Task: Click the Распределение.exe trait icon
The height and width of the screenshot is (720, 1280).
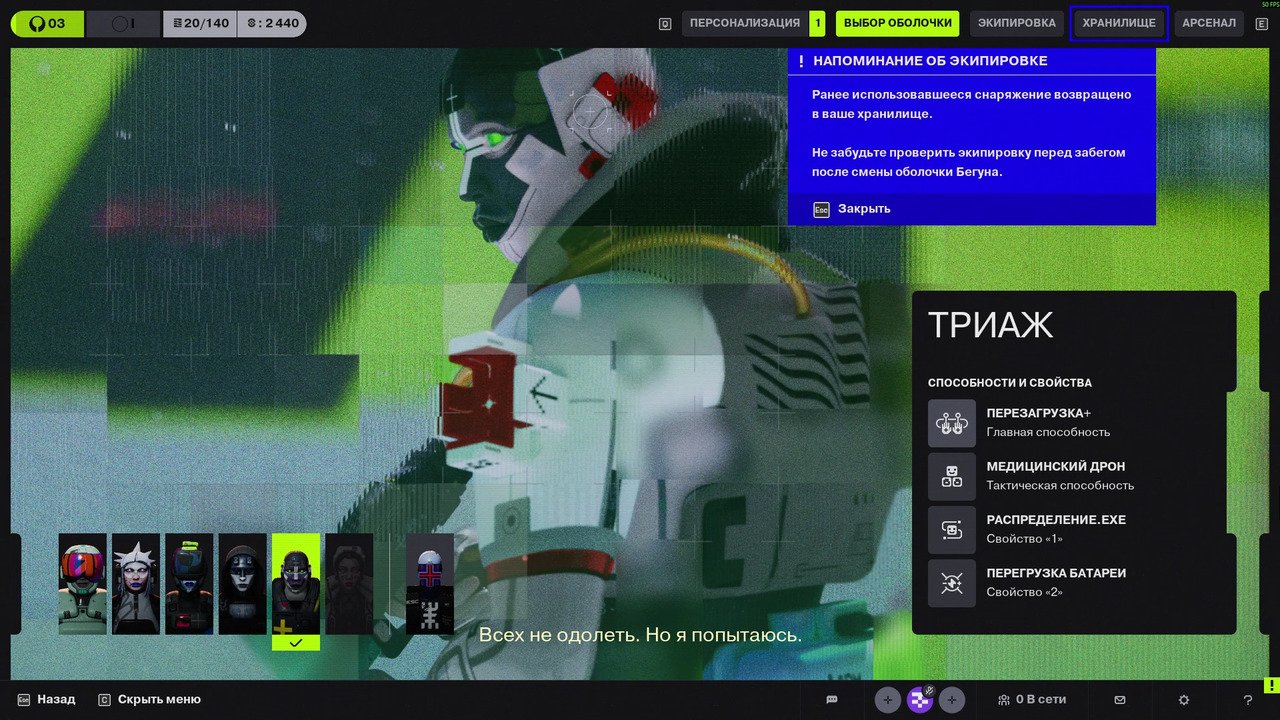Action: [951, 530]
